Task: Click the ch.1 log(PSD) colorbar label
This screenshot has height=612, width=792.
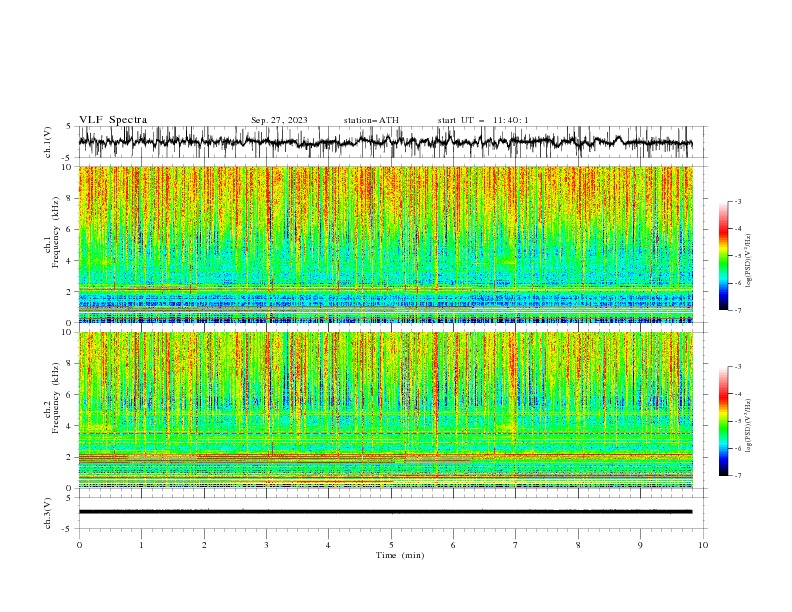Action: [749, 261]
